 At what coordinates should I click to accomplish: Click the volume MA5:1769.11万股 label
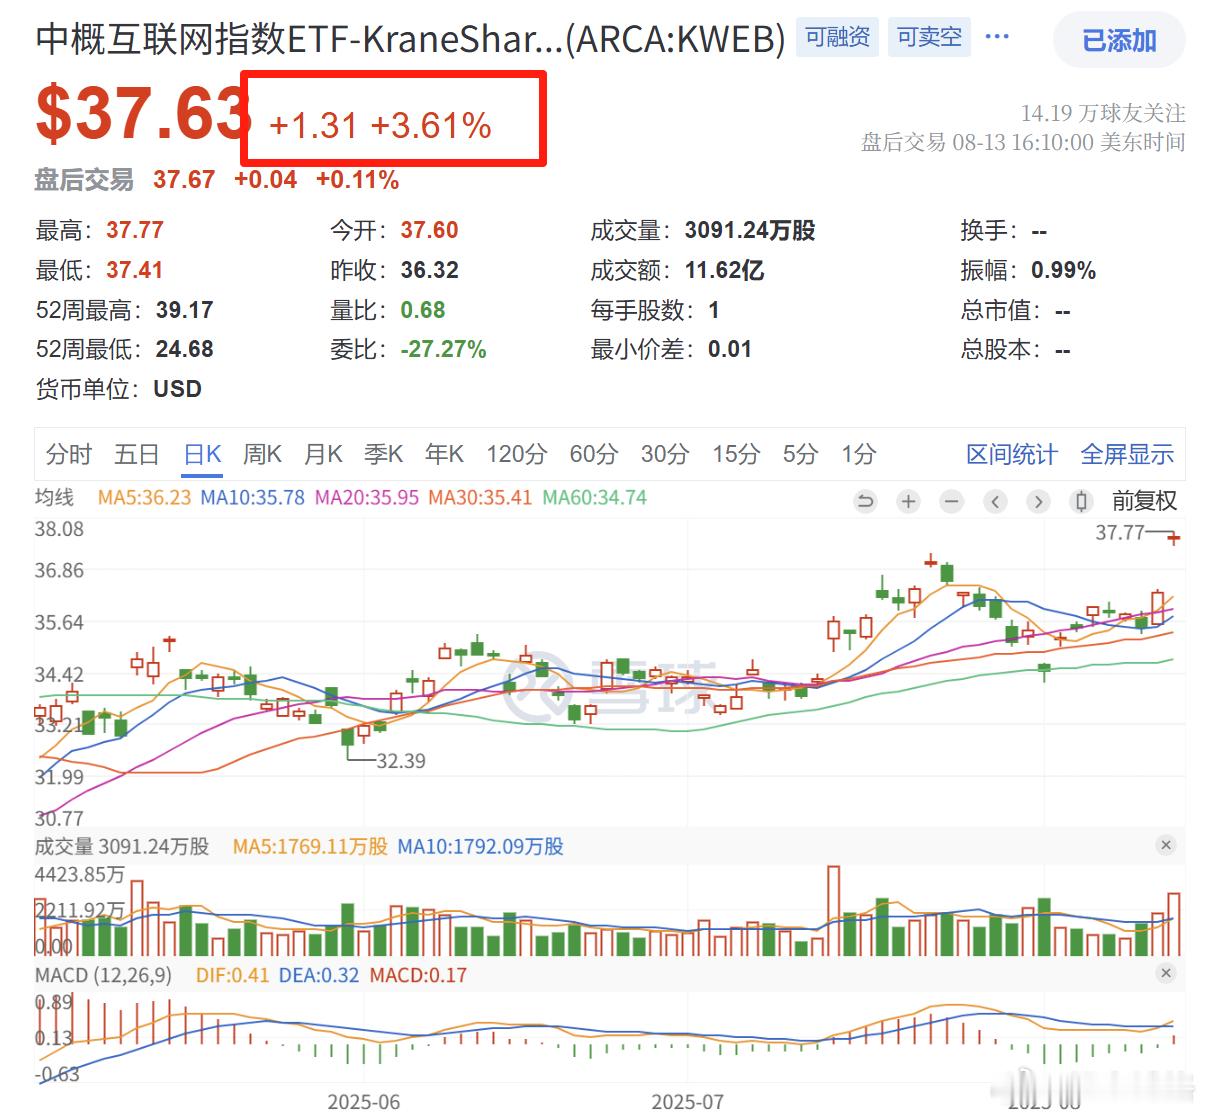pyautogui.click(x=310, y=846)
